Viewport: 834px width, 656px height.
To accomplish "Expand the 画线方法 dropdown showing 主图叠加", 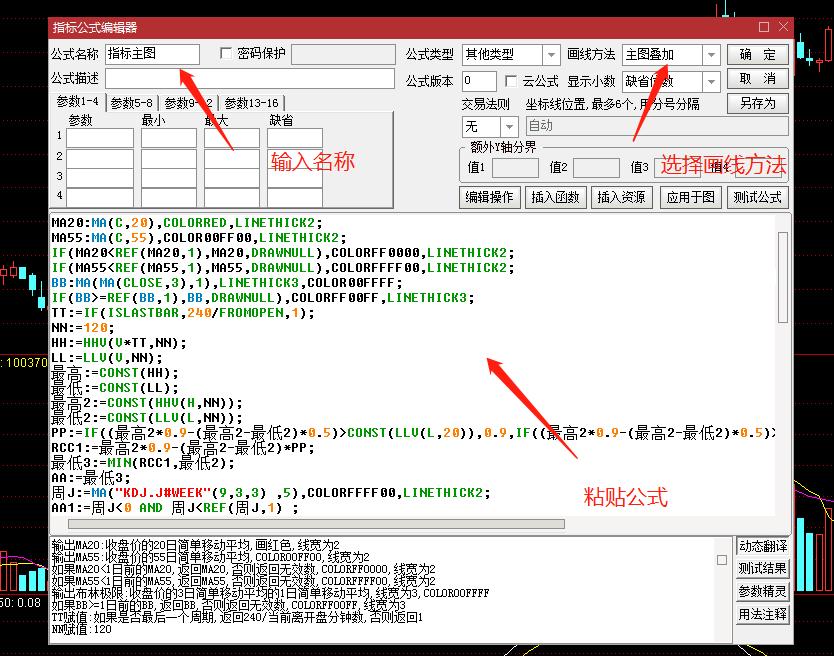I will pyautogui.click(x=710, y=55).
